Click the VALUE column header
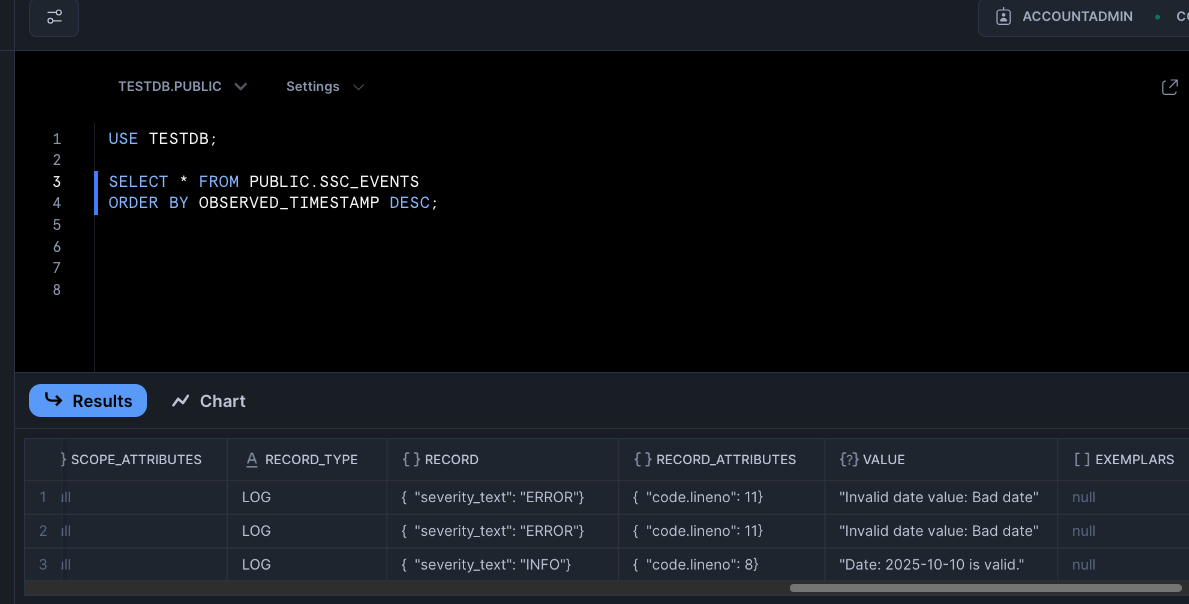 pos(883,460)
